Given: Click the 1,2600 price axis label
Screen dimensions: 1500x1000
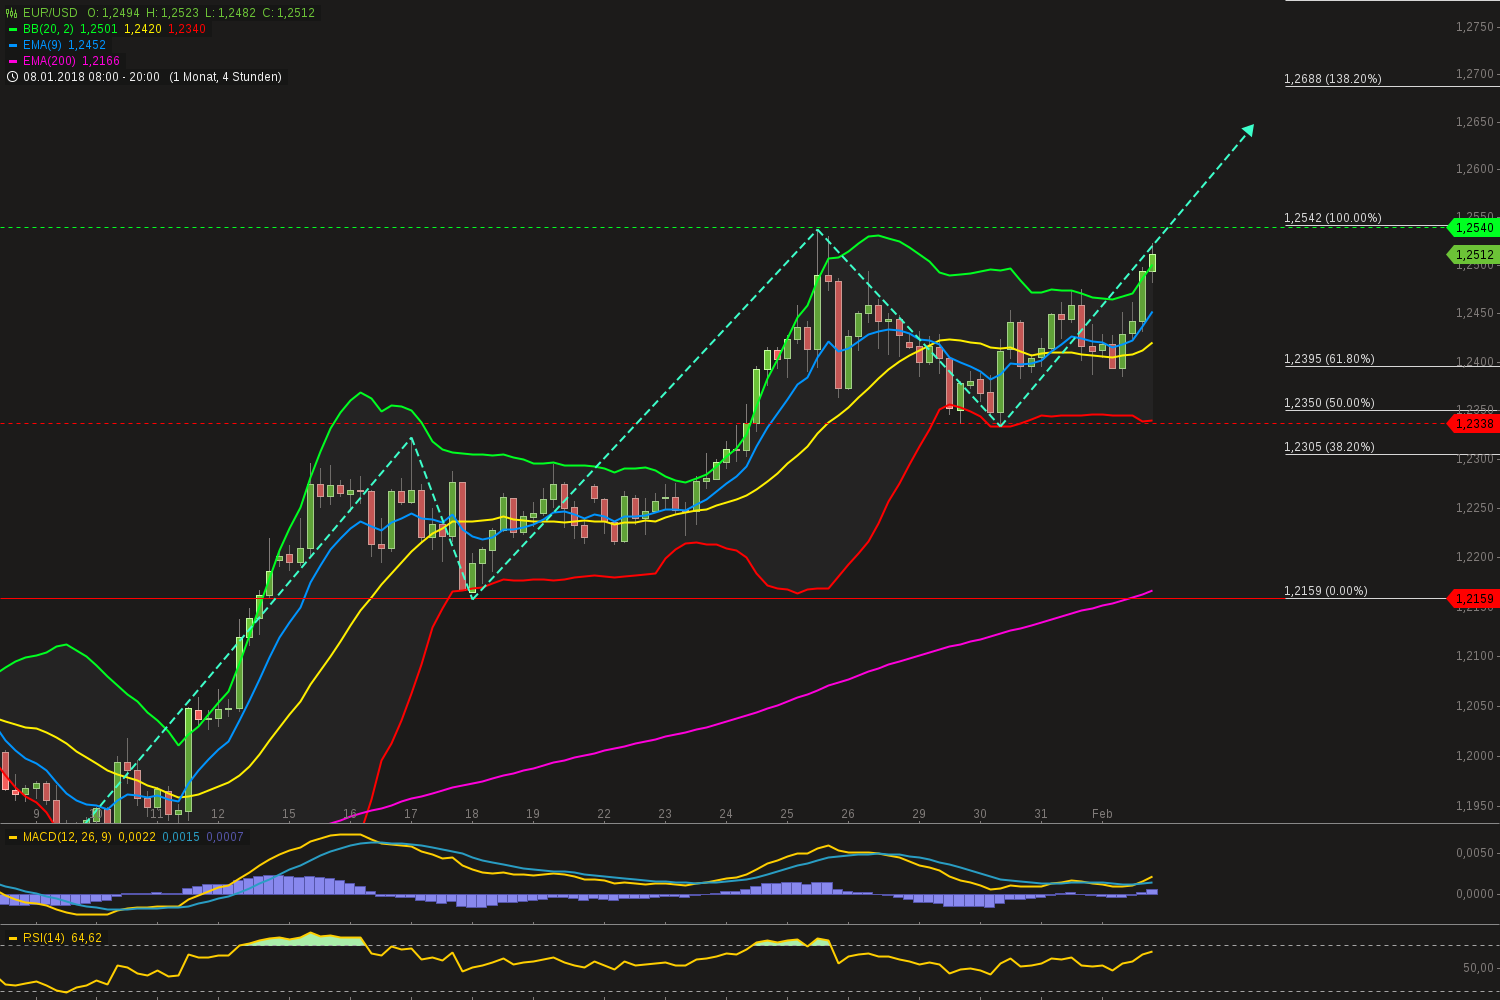Looking at the screenshot, I should 1475,169.
